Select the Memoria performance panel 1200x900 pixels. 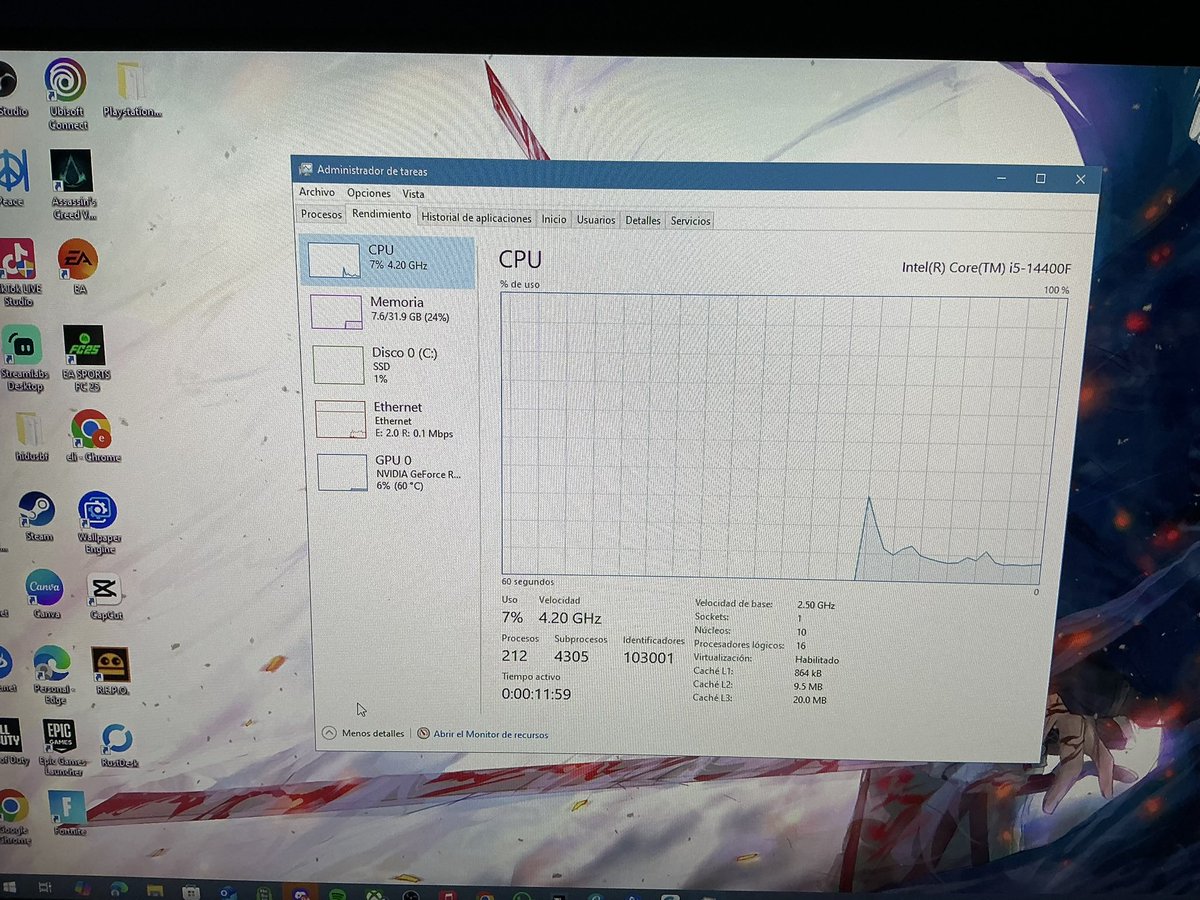[390, 311]
